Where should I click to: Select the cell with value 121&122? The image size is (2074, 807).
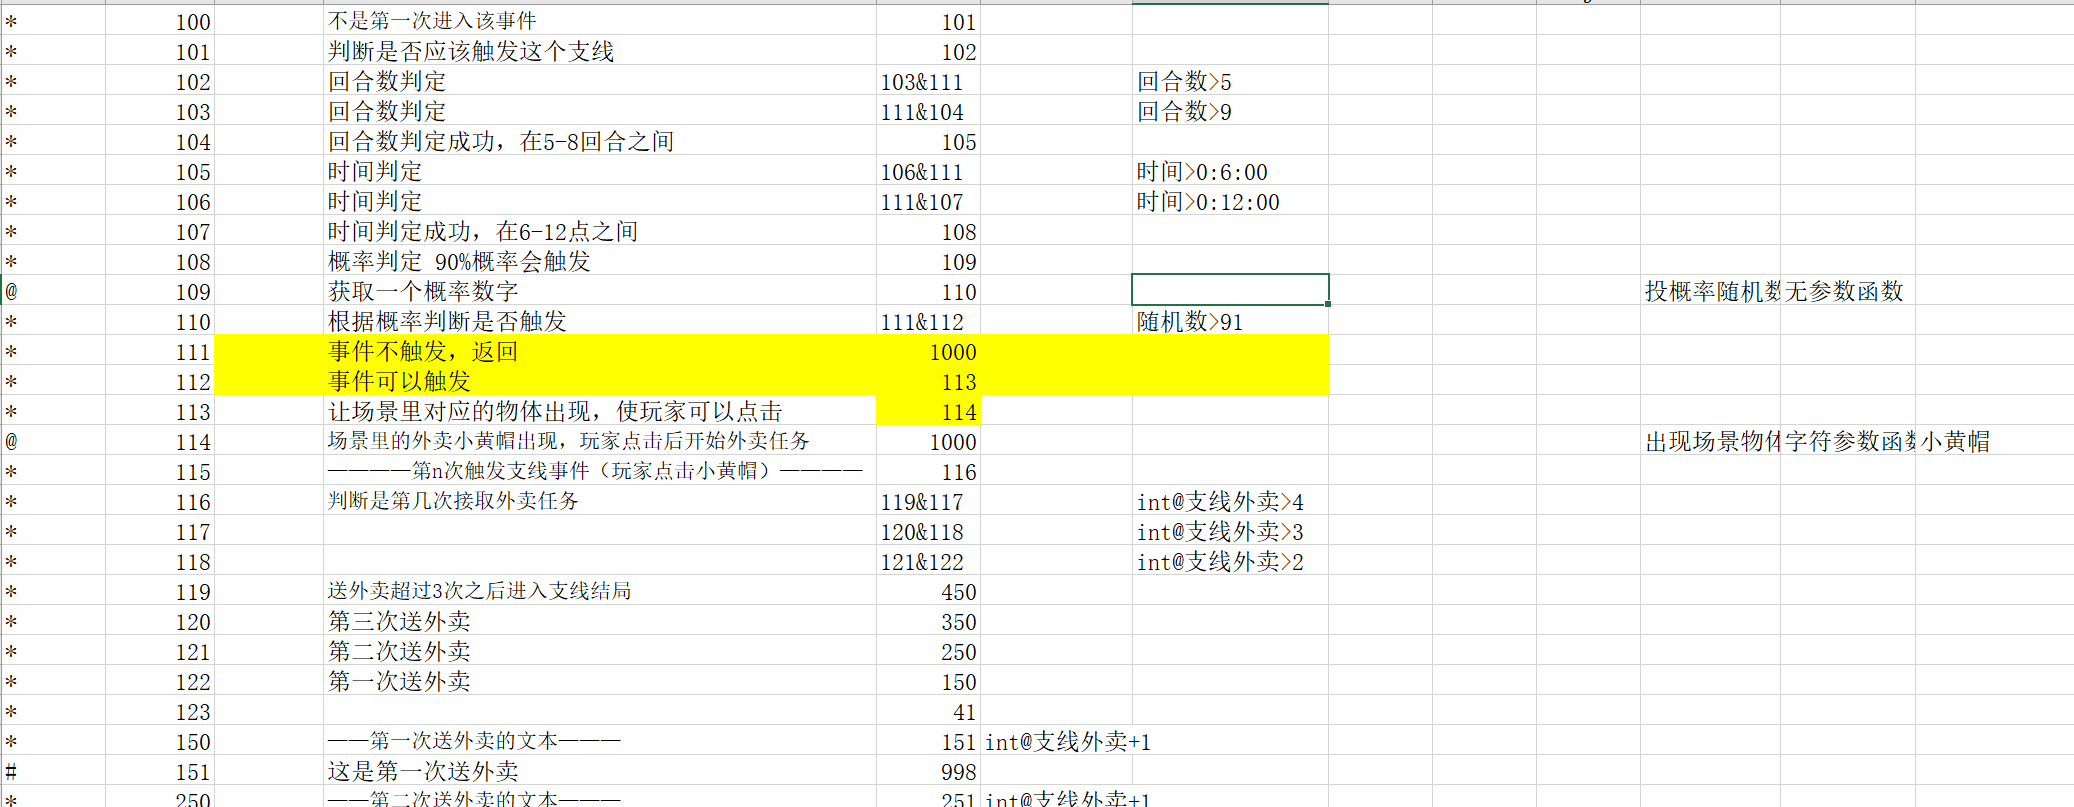click(x=928, y=560)
